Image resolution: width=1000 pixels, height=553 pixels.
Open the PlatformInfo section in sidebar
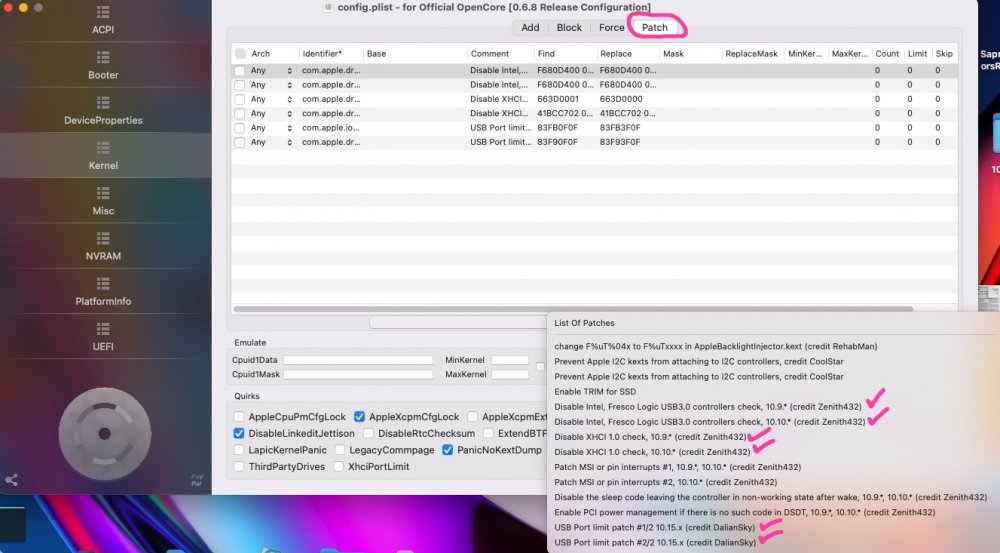[103, 292]
